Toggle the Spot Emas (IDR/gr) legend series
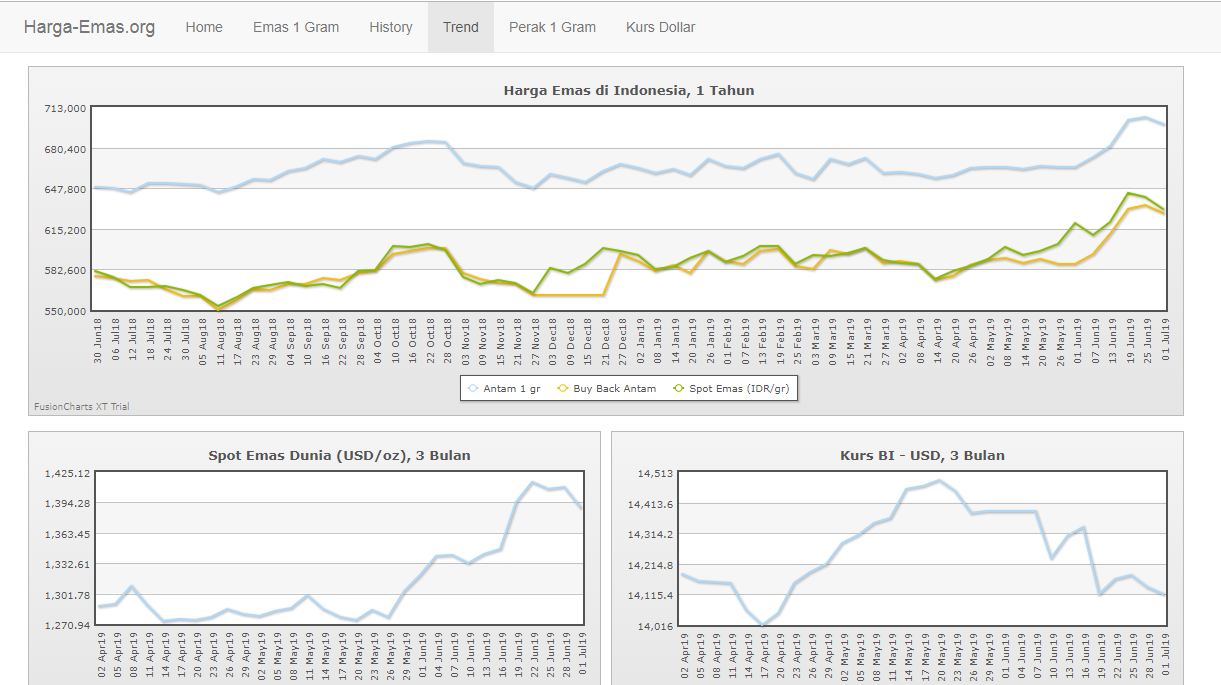This screenshot has height=685, width=1221. (x=733, y=388)
